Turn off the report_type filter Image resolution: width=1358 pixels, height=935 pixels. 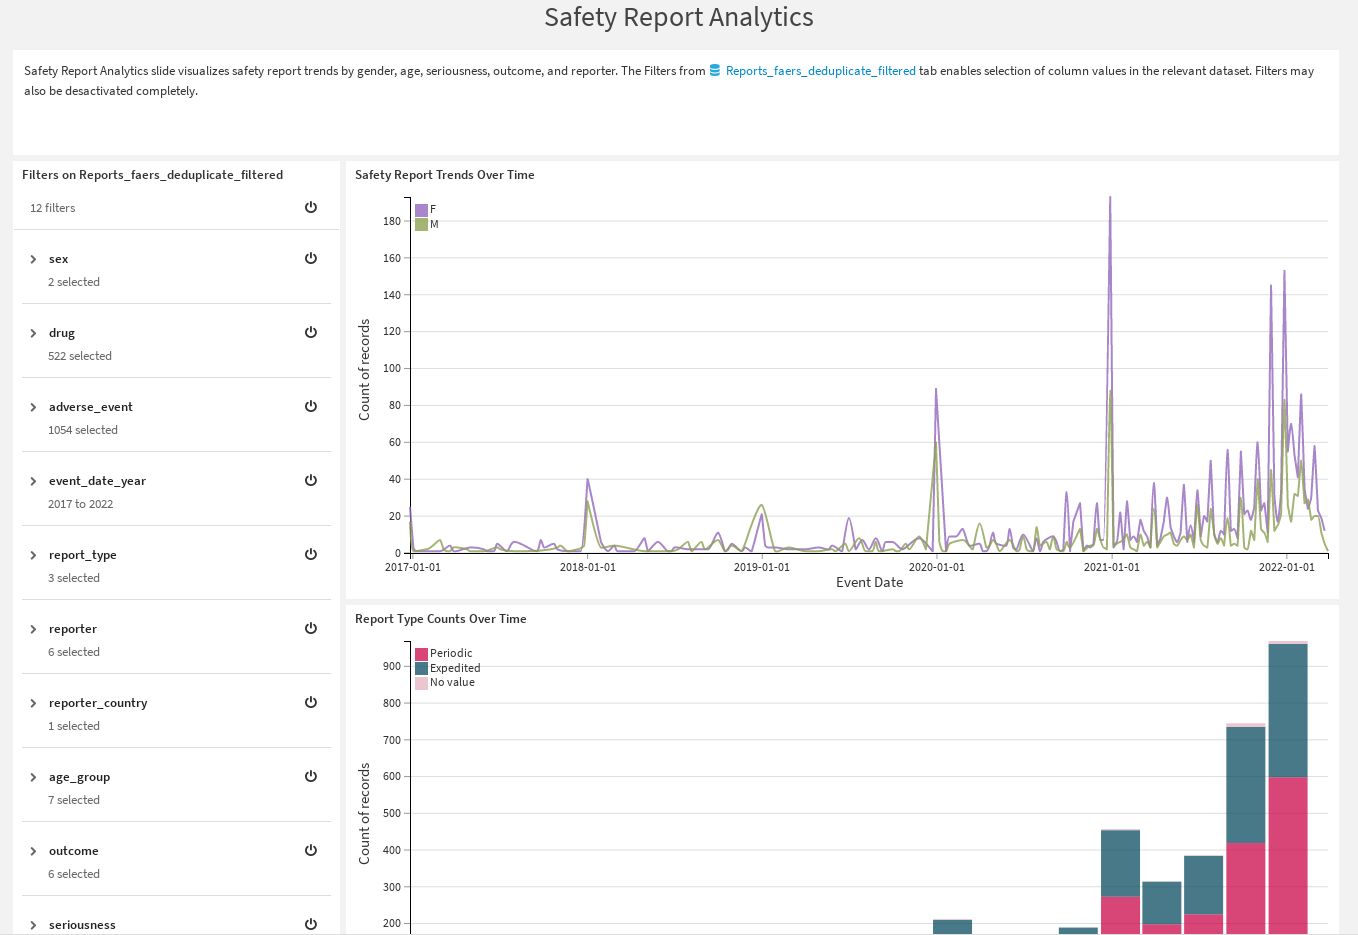click(311, 554)
